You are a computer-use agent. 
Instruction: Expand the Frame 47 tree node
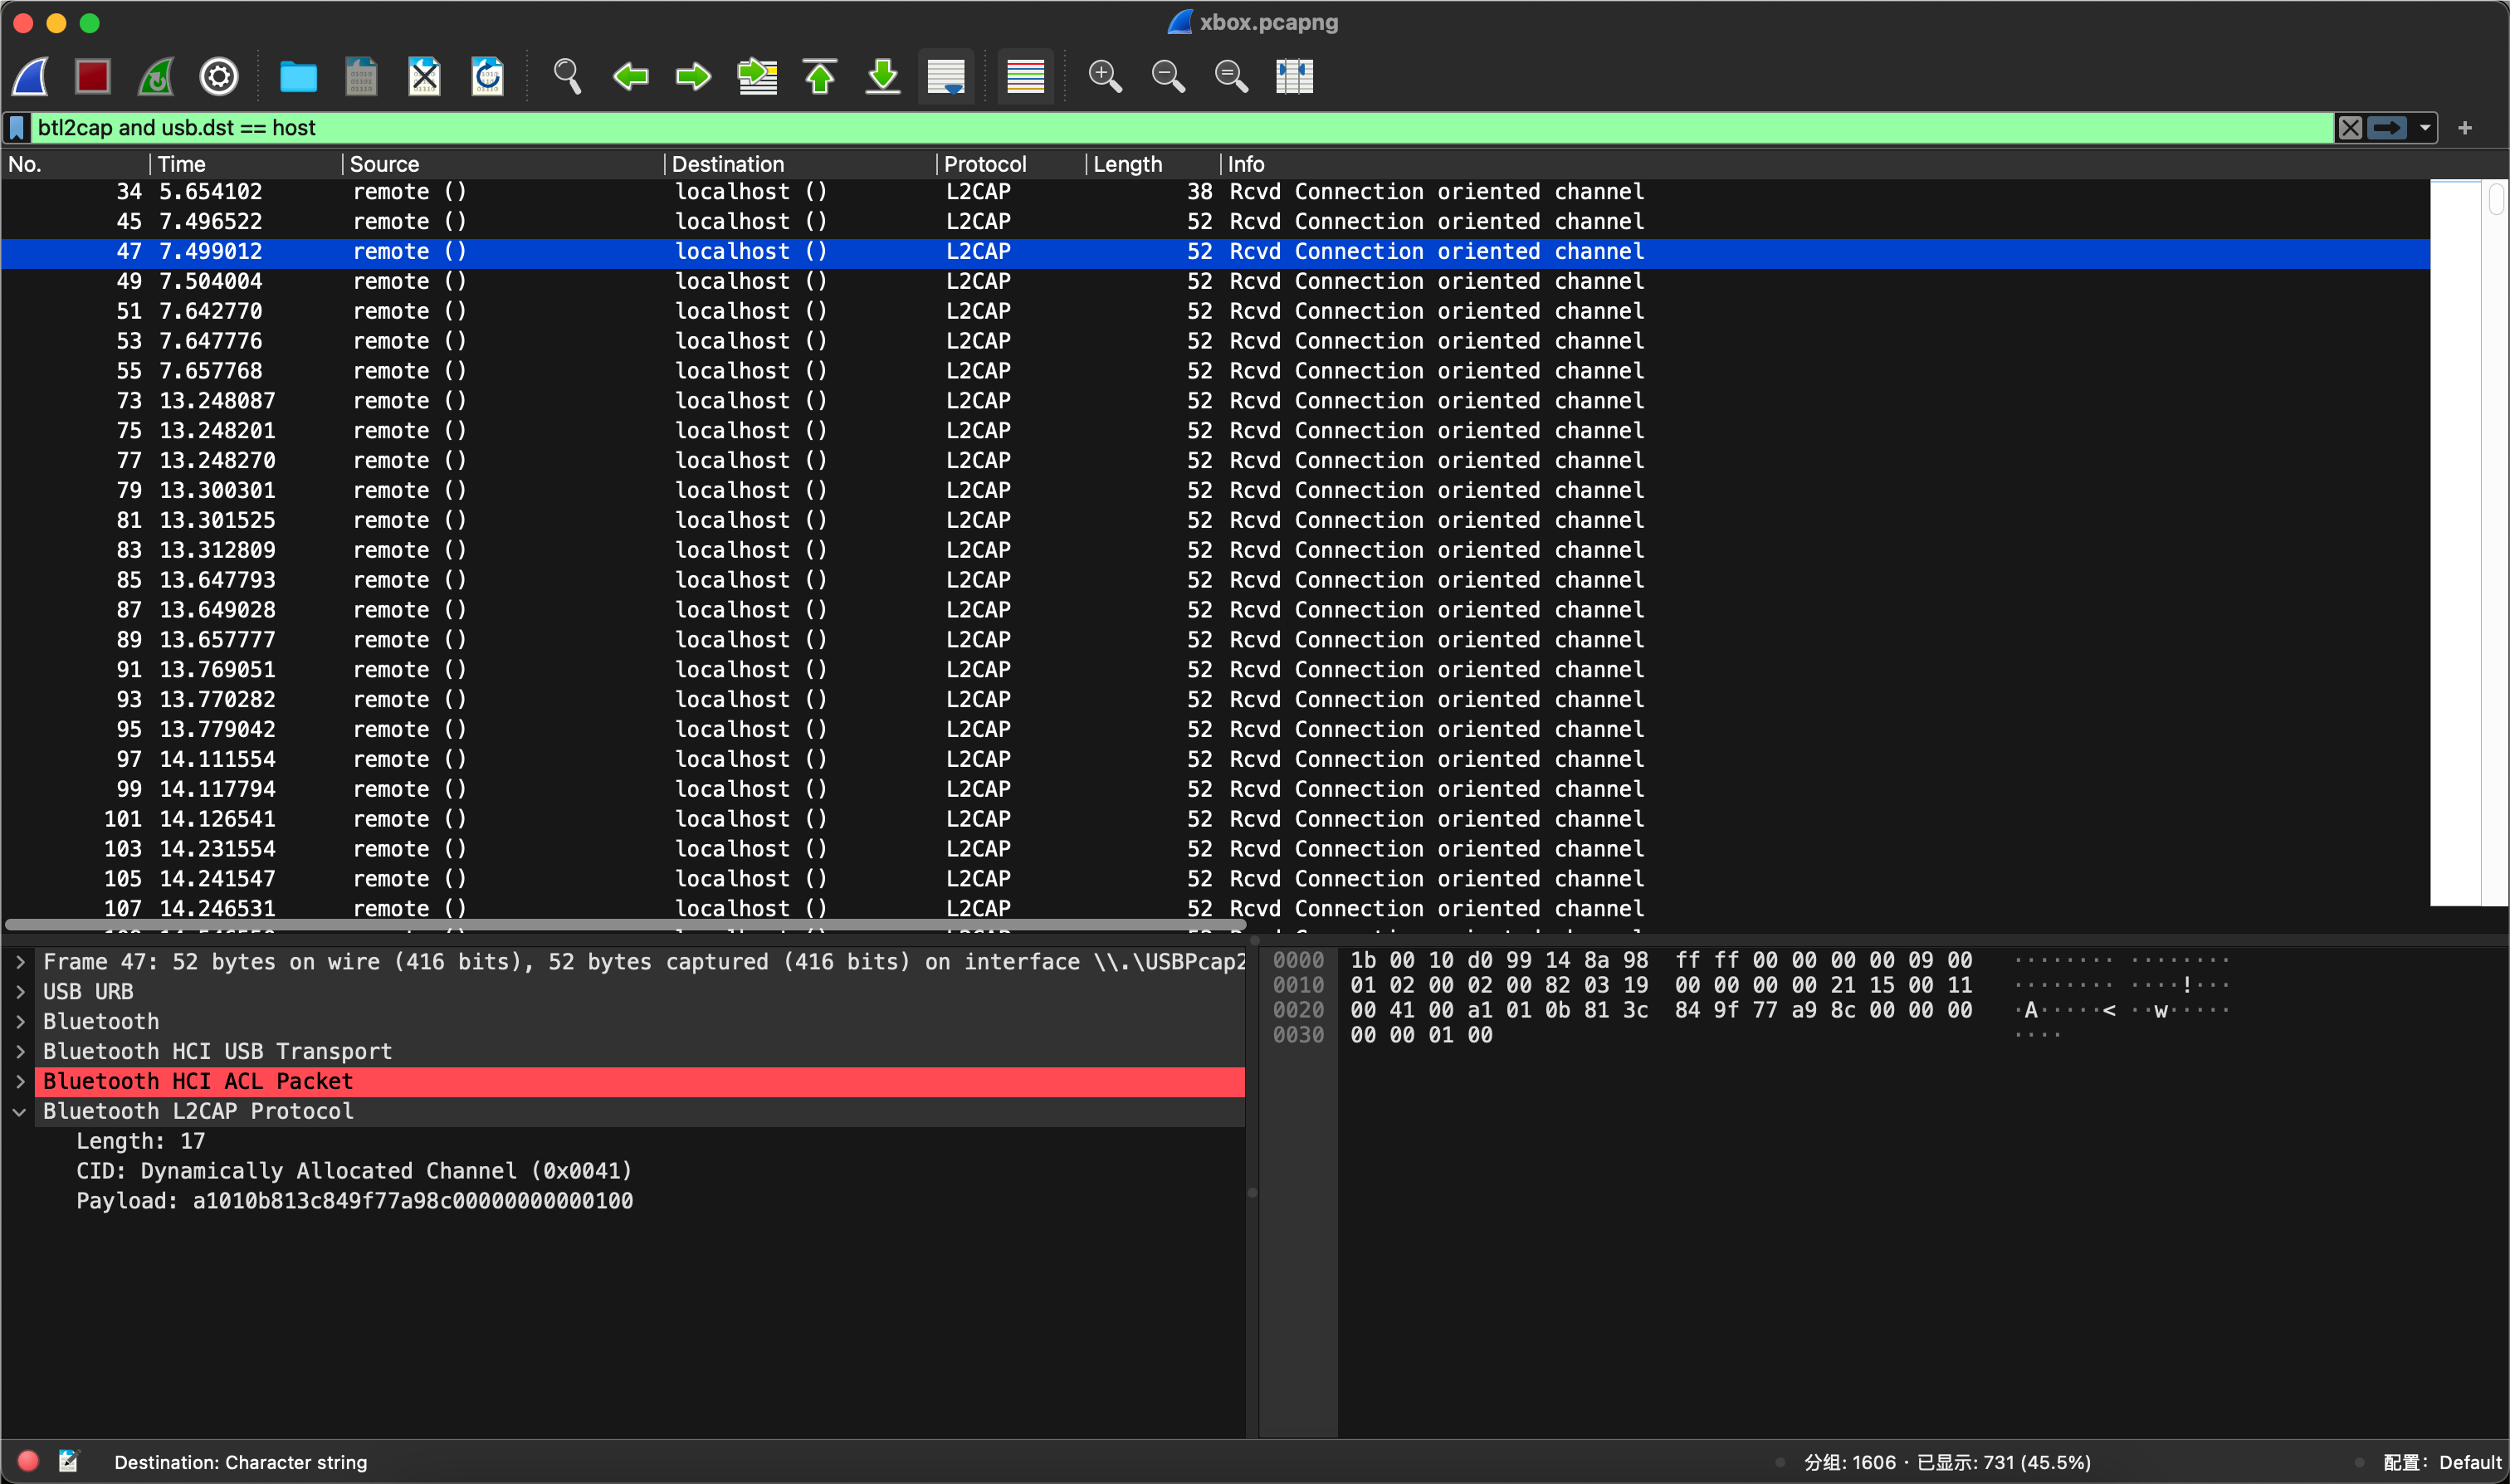[x=20, y=962]
